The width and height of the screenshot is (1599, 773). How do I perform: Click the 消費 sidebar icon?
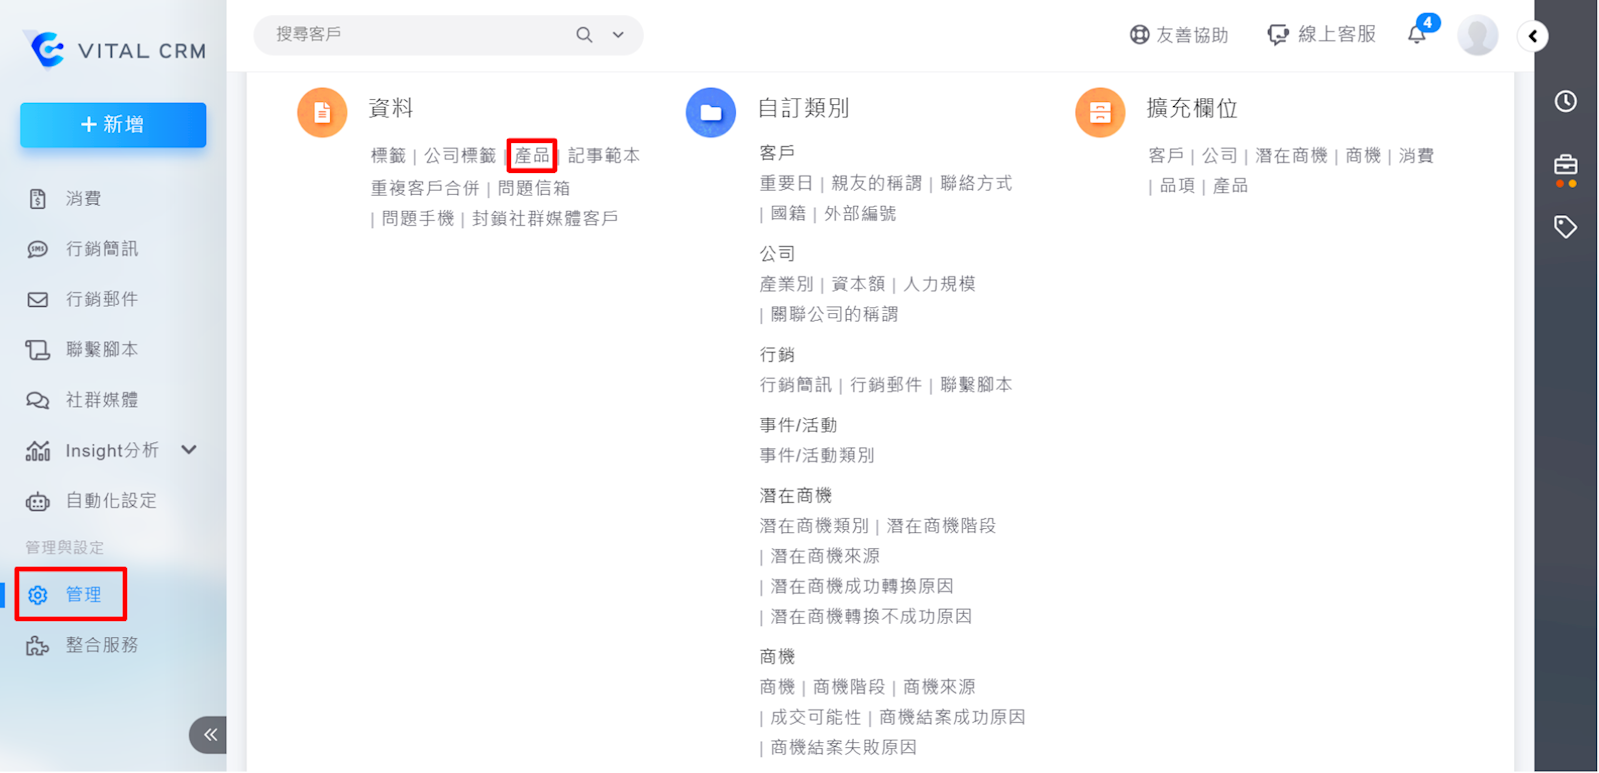coord(38,199)
